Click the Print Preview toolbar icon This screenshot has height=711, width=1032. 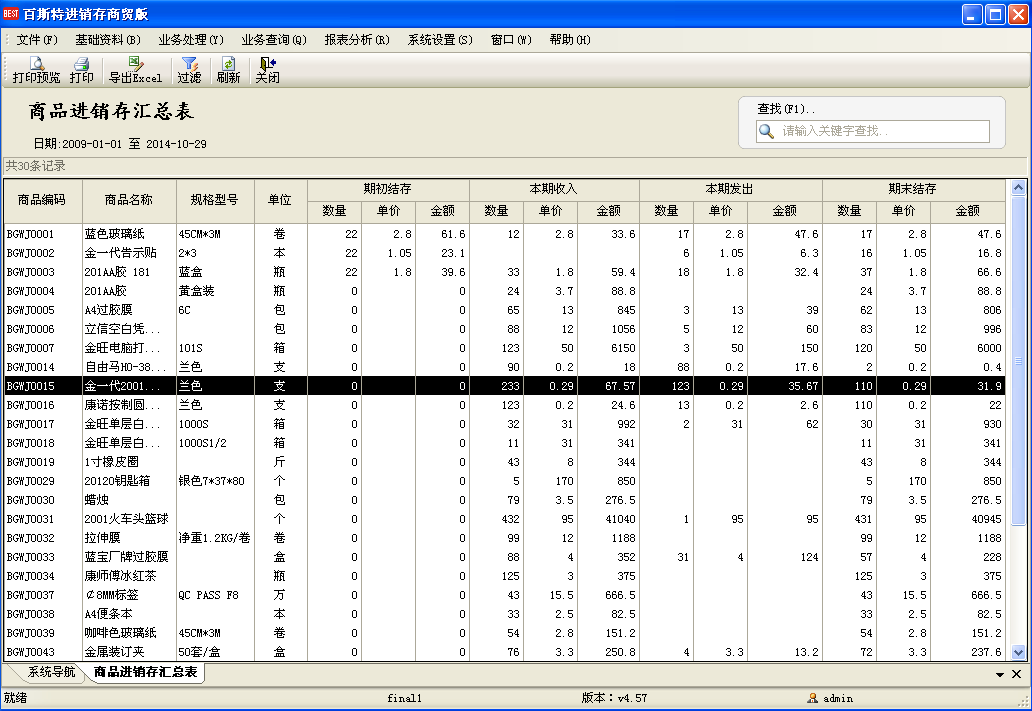click(x=36, y=70)
